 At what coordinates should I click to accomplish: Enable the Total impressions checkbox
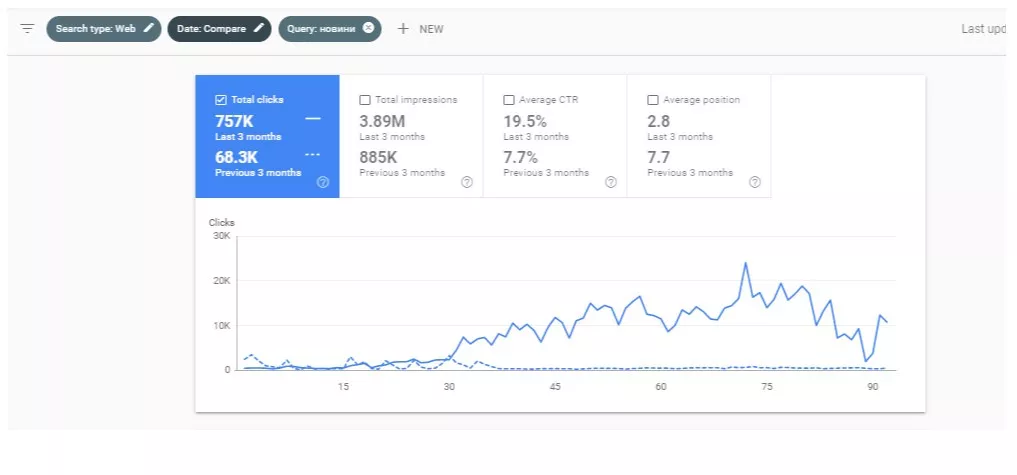coord(365,100)
